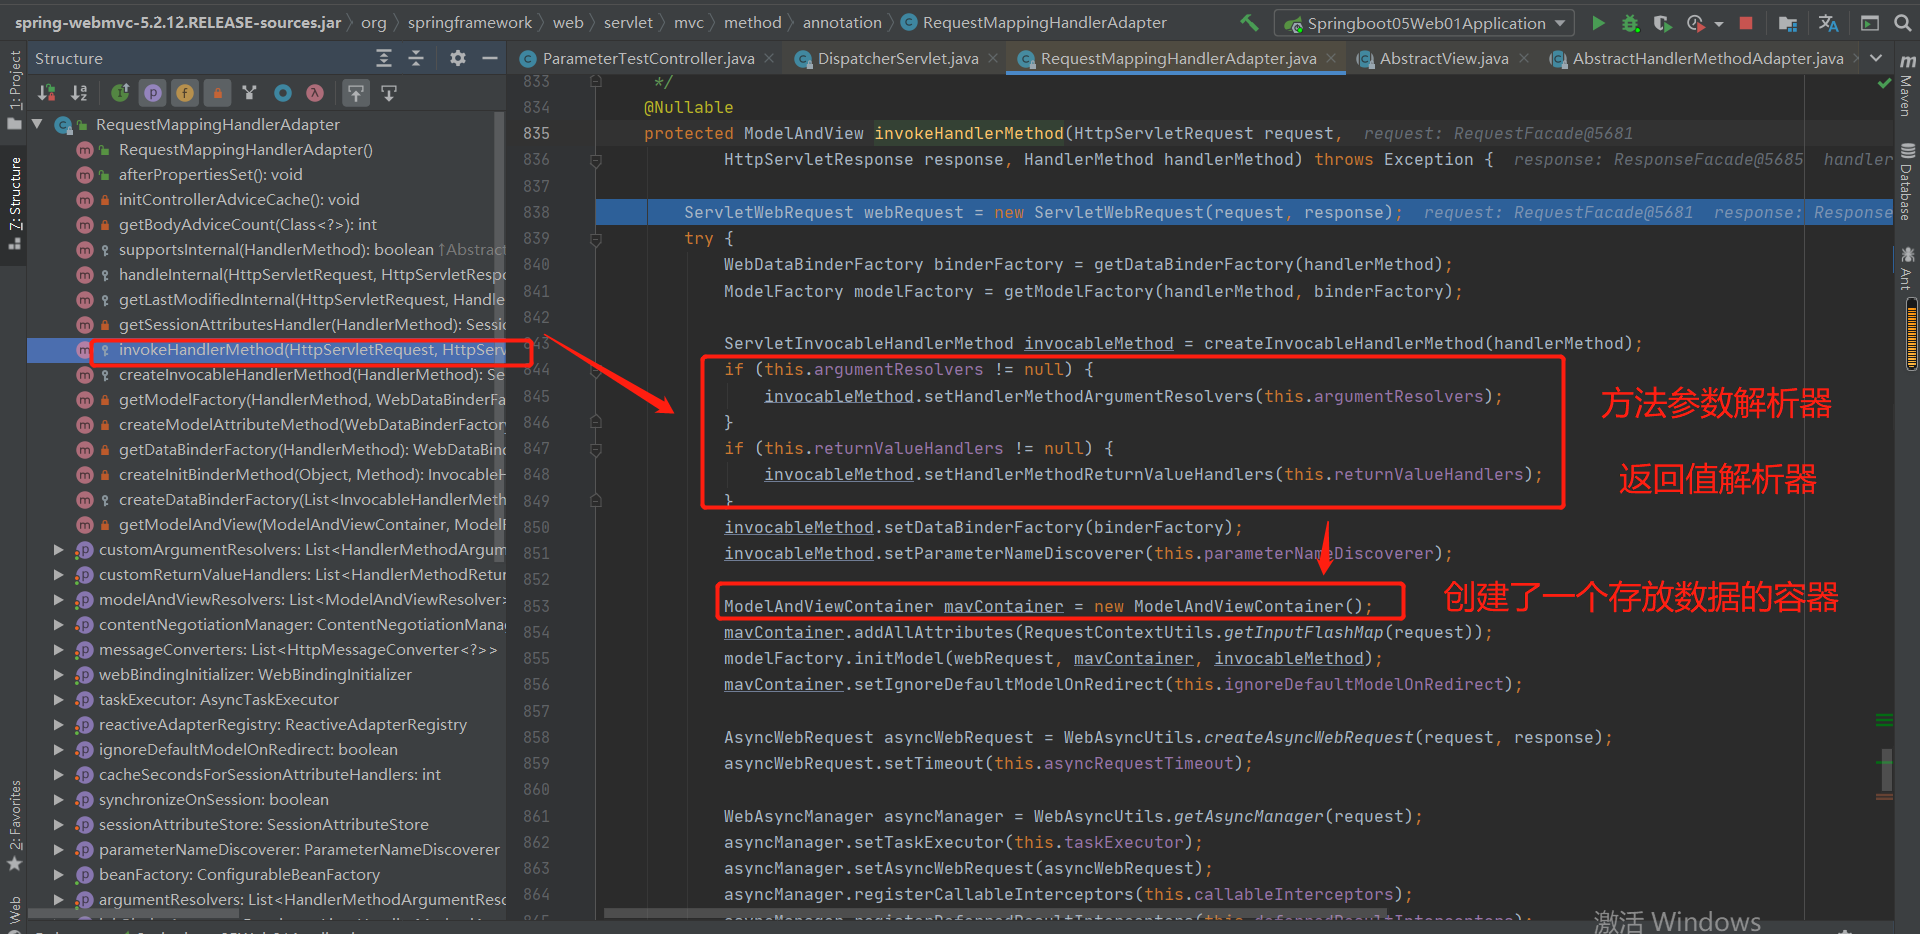Run Springboot05Web01Application with the green play icon
The width and height of the screenshot is (1920, 934).
pos(1598,22)
